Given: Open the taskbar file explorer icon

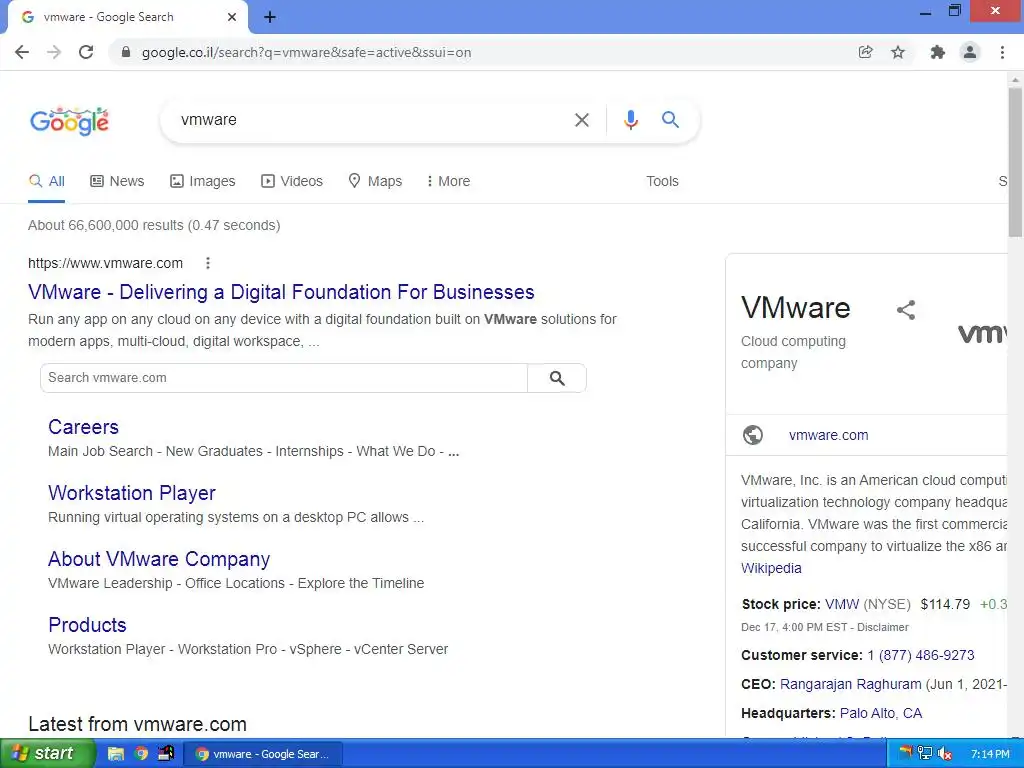Looking at the screenshot, I should (116, 754).
